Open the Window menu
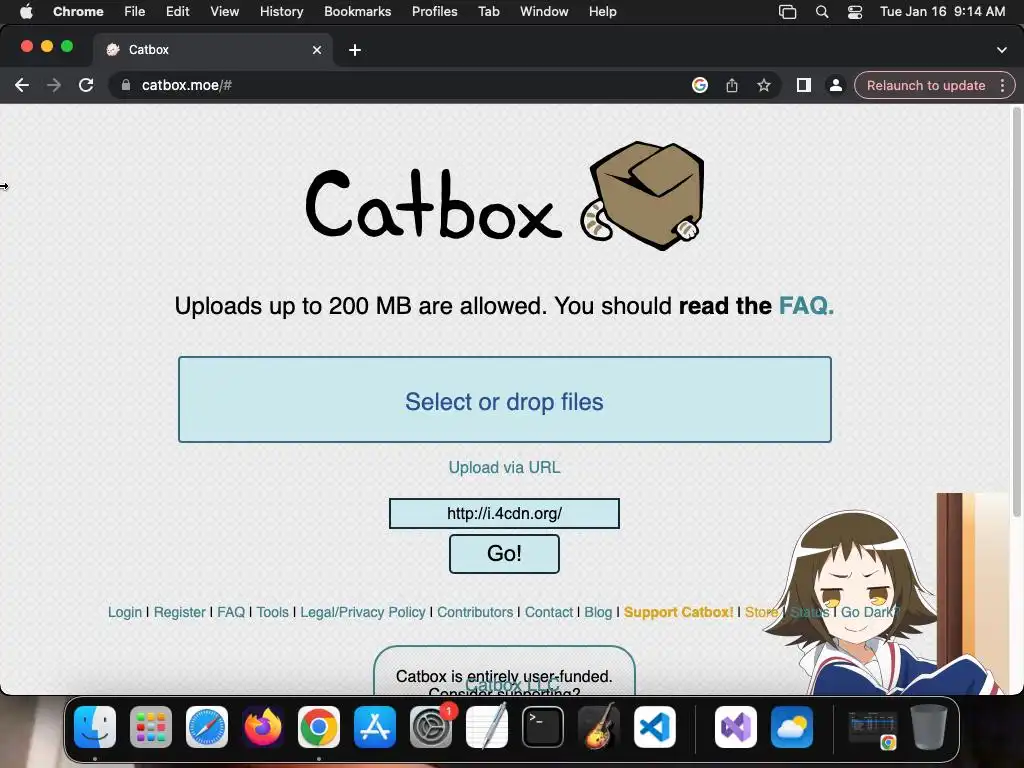Image resolution: width=1024 pixels, height=768 pixels. pos(544,11)
